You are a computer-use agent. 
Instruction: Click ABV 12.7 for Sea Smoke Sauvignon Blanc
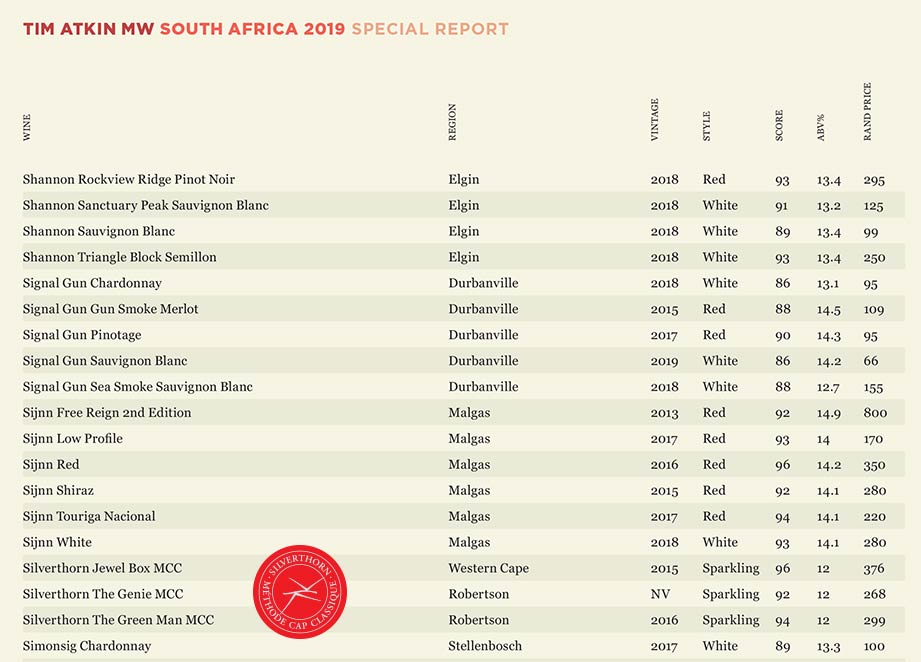(x=828, y=388)
